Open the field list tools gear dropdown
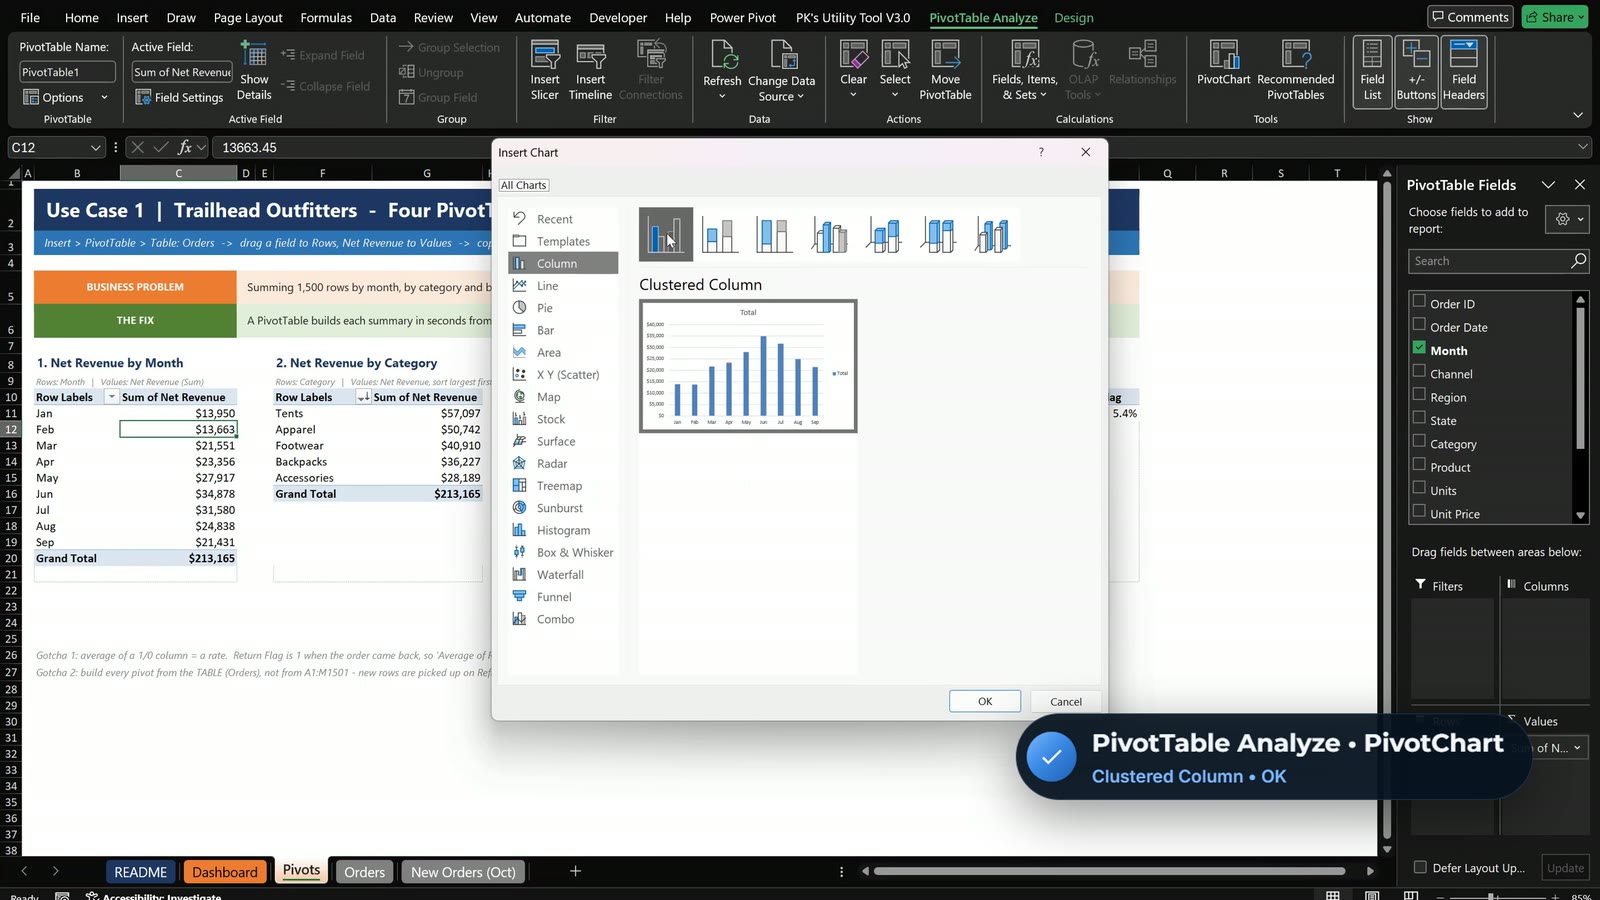This screenshot has height=900, width=1600. [x=1567, y=219]
